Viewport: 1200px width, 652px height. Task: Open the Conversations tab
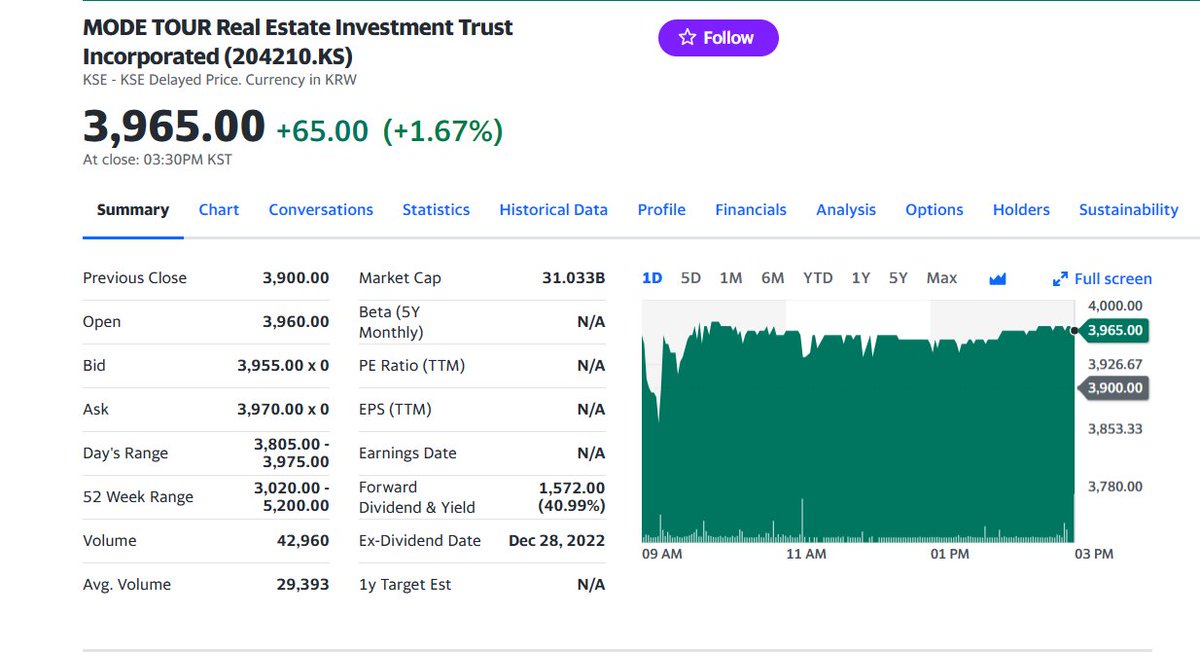[321, 210]
